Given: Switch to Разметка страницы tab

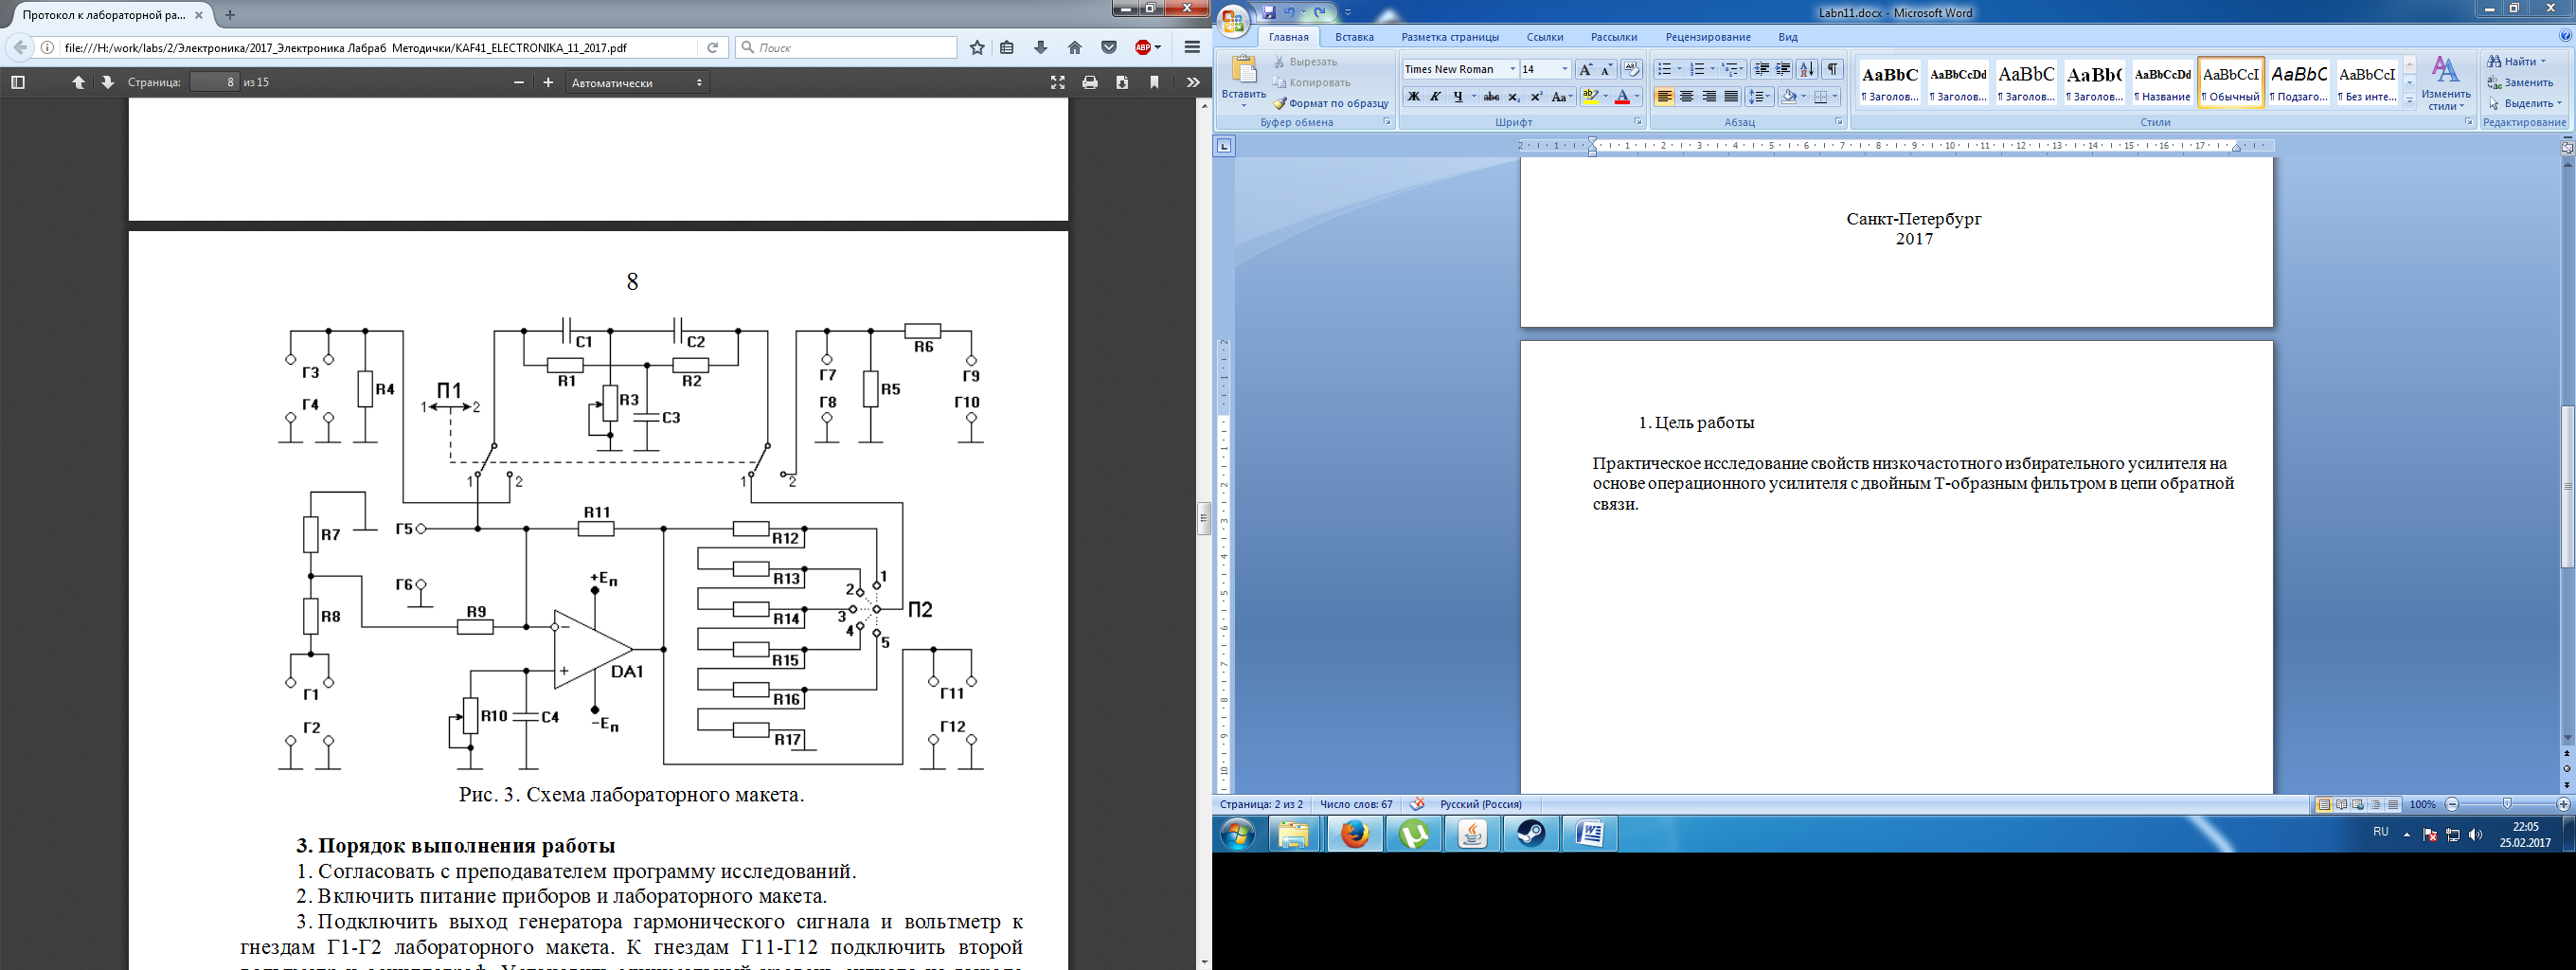Looking at the screenshot, I should click(x=1450, y=37).
